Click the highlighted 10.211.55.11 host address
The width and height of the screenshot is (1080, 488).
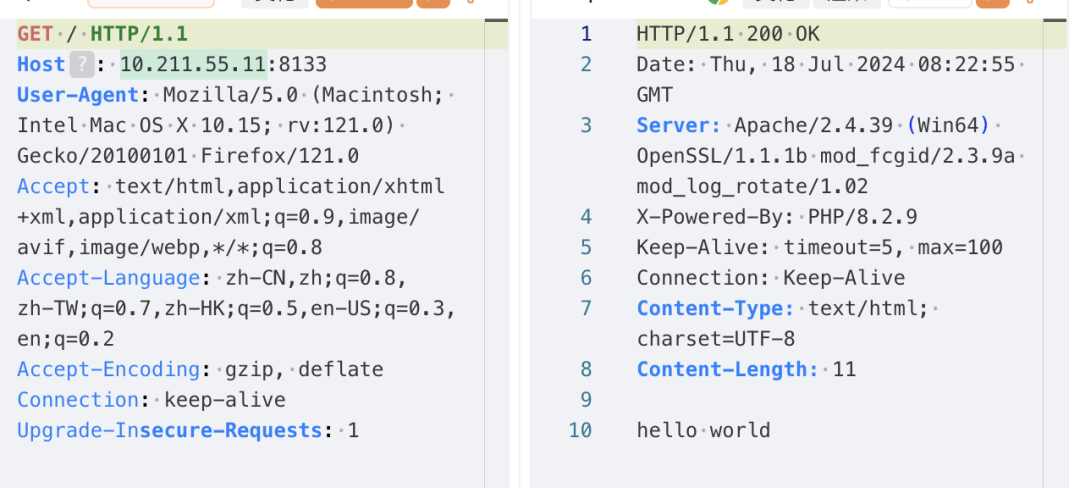point(194,65)
